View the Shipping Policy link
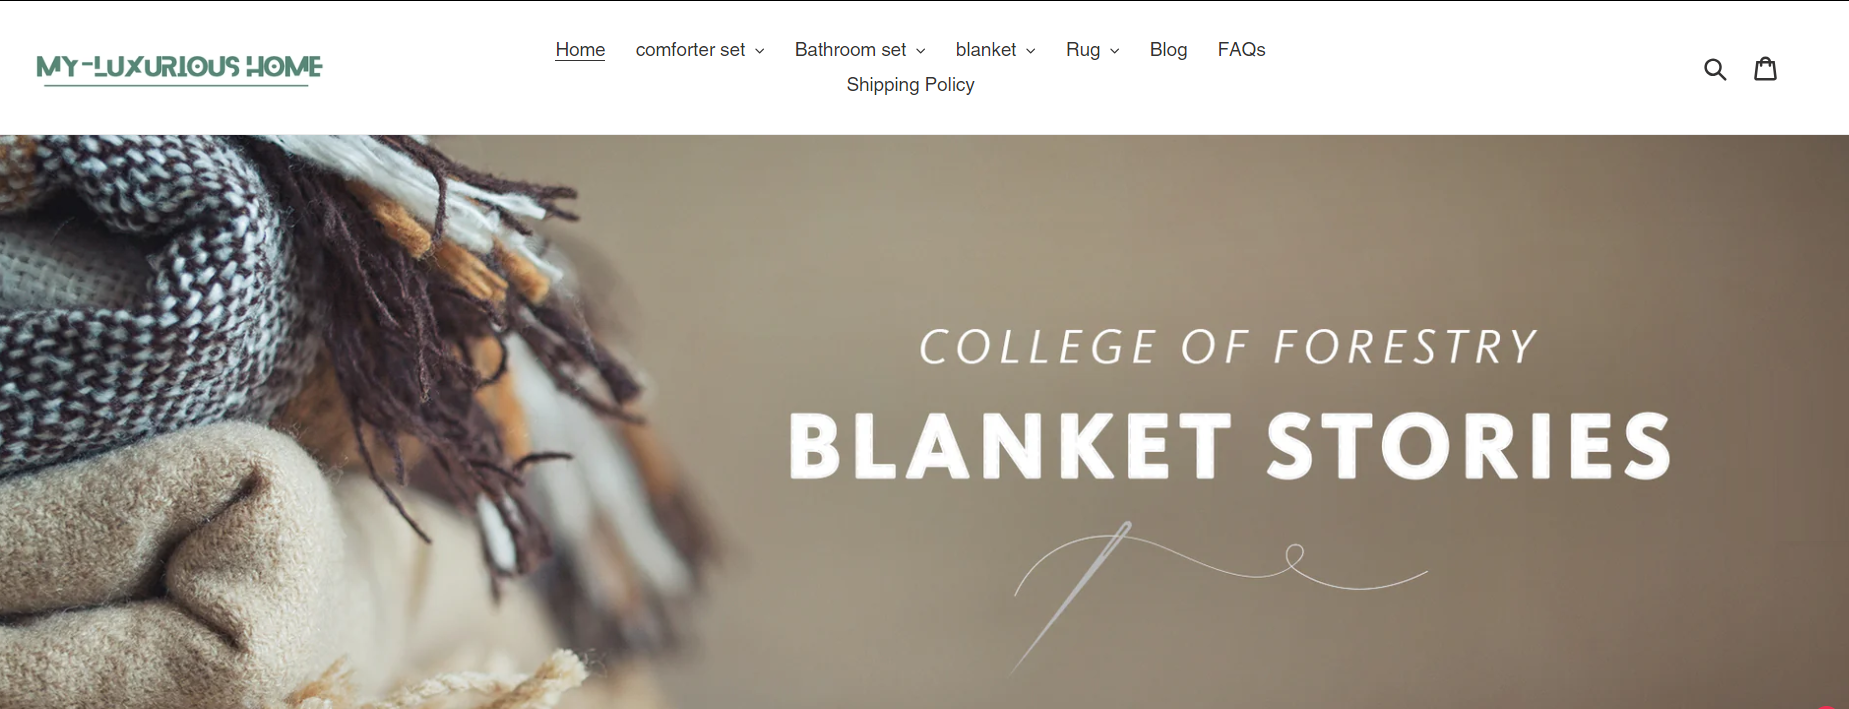Screen dimensions: 1849x709 pyautogui.click(x=910, y=85)
